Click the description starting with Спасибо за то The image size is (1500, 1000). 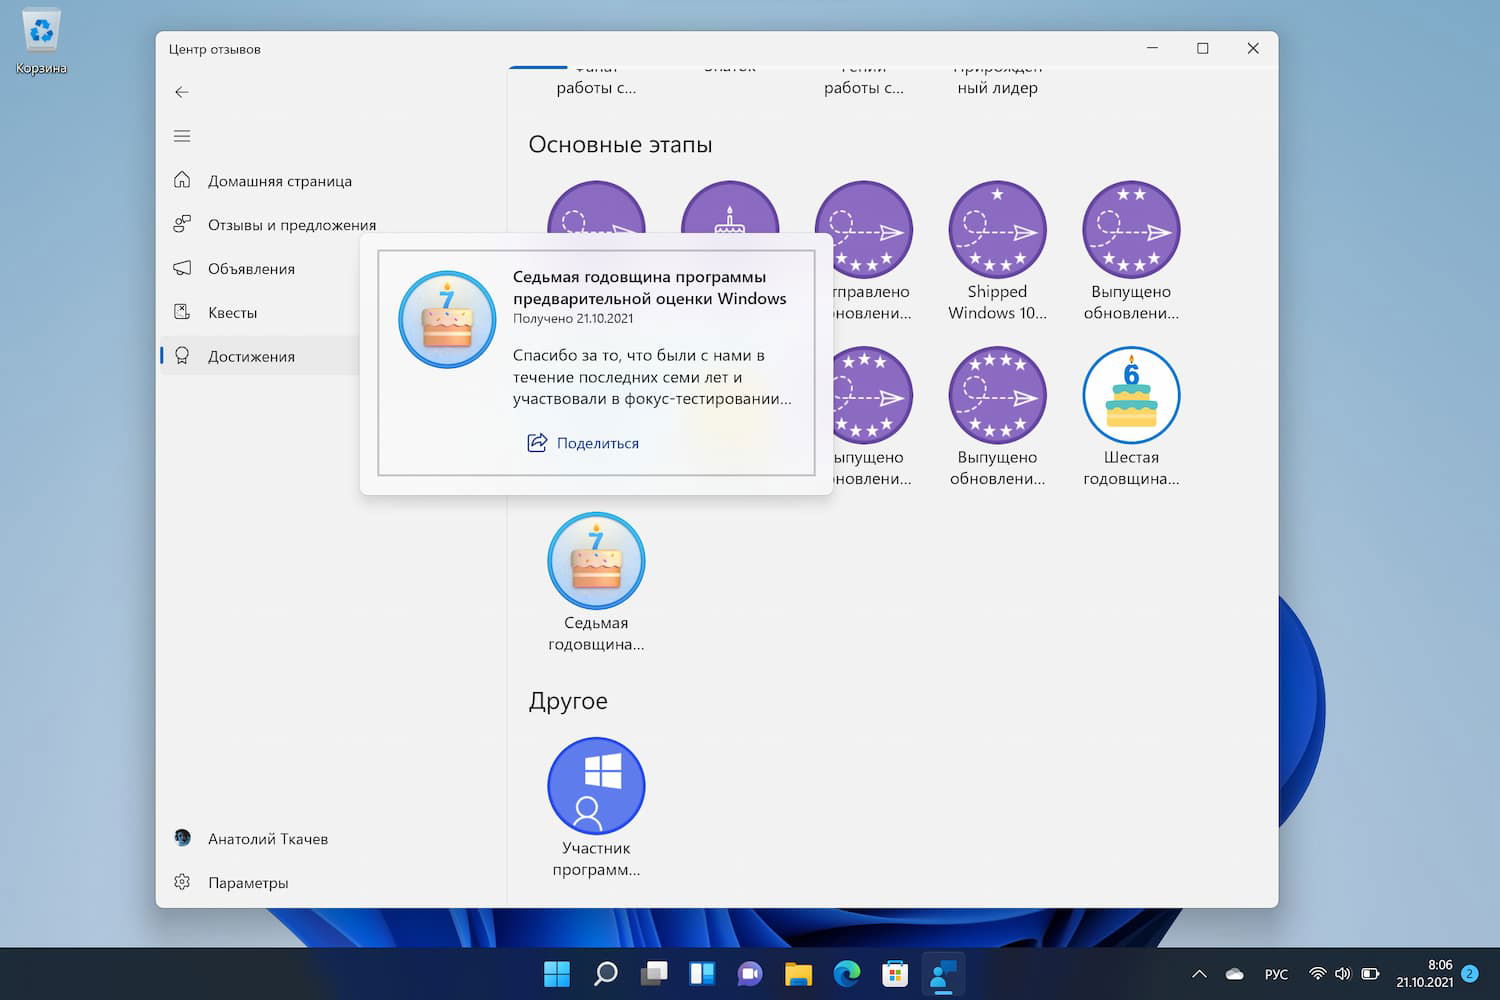coord(652,377)
